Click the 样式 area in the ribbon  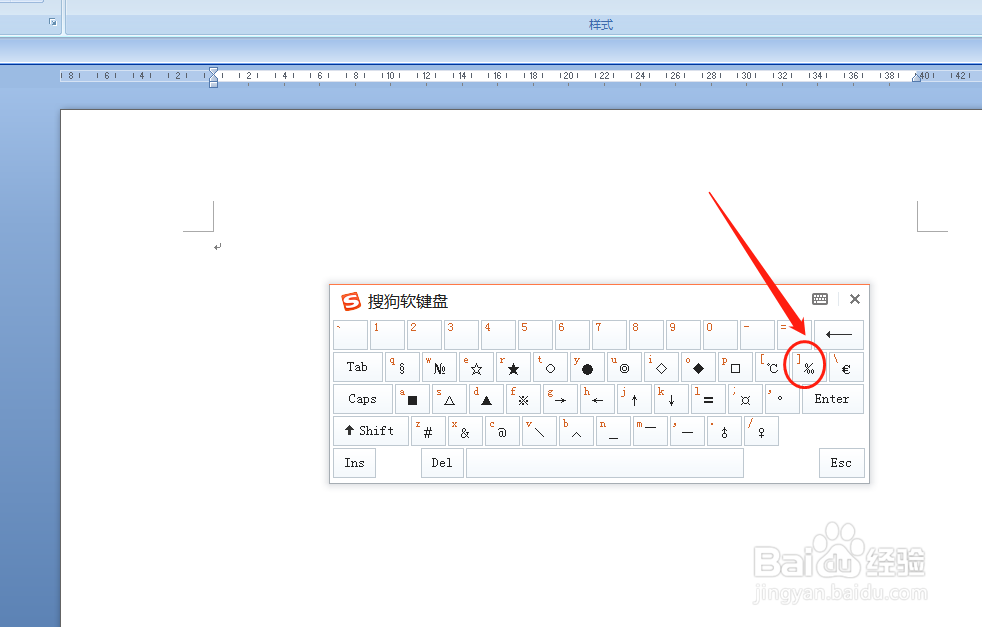coord(600,25)
